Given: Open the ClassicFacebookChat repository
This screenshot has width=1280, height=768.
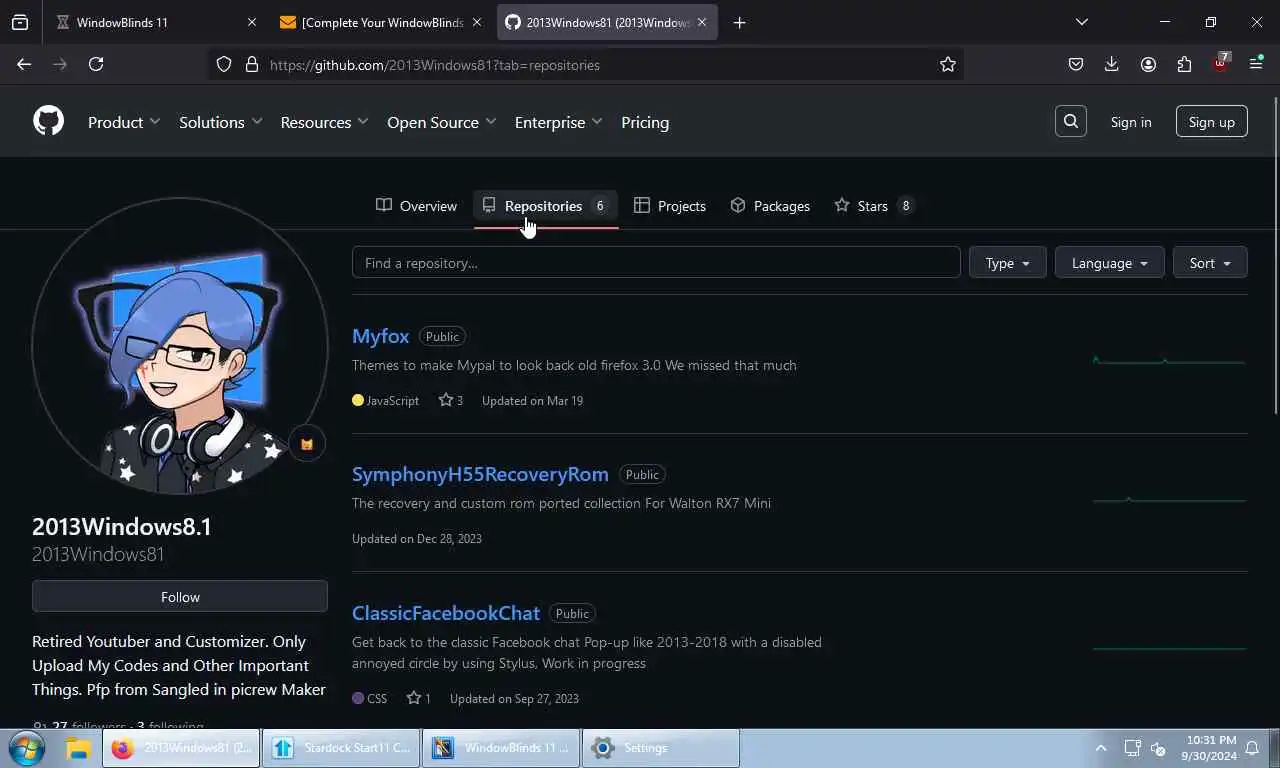Looking at the screenshot, I should point(446,613).
